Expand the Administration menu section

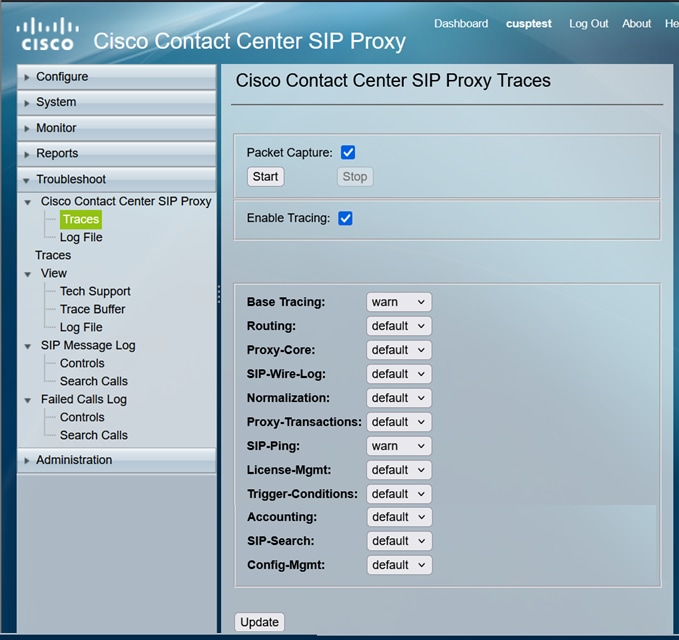(116, 460)
